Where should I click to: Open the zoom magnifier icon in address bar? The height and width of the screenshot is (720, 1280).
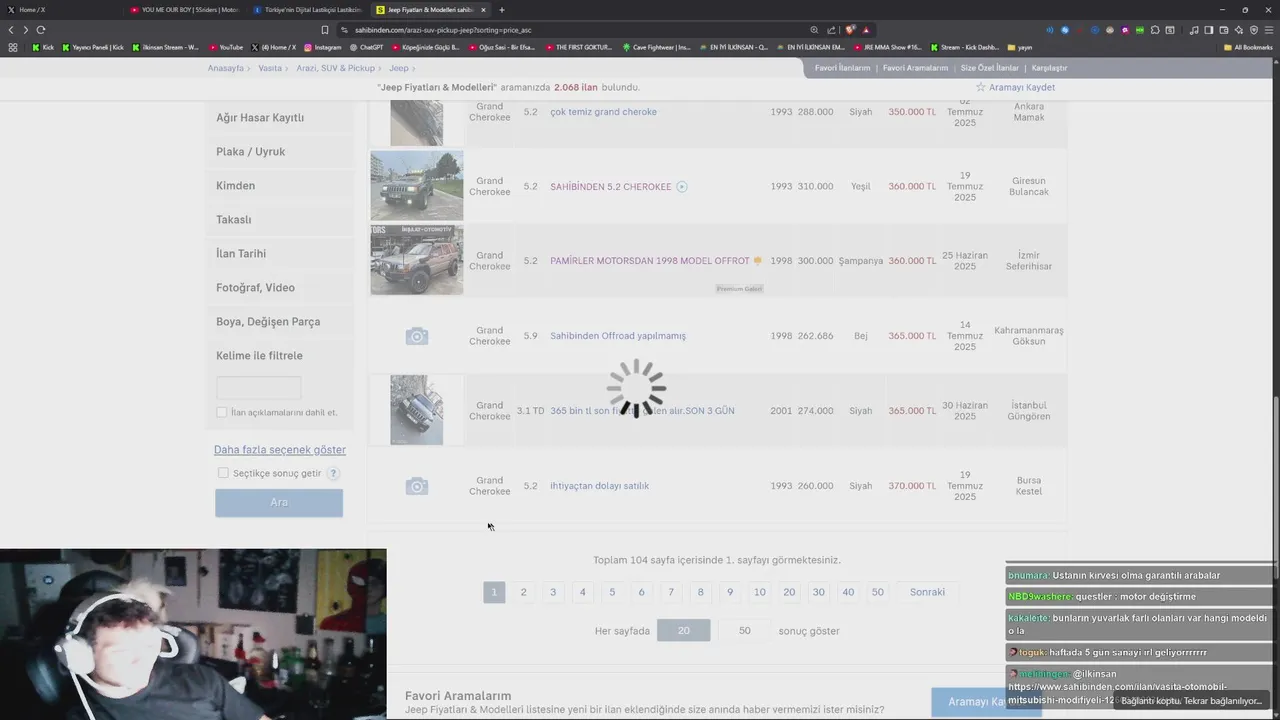point(814,30)
